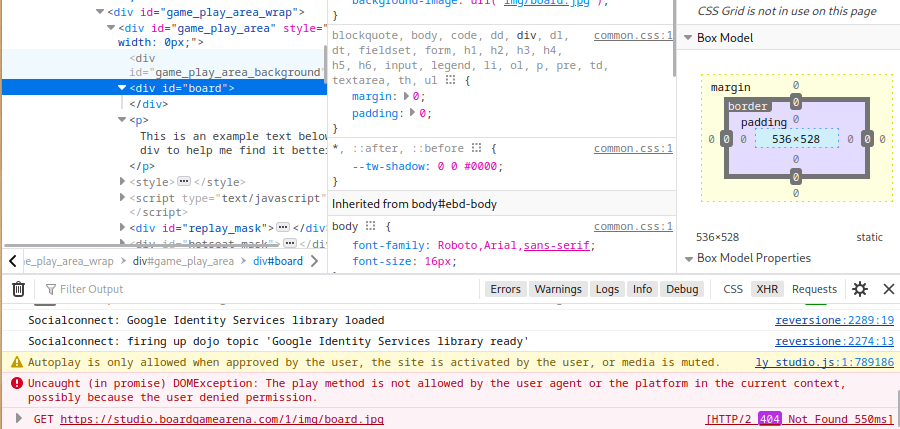The height and width of the screenshot is (429, 900).
Task: Toggle Logs filter in console
Action: click(607, 289)
